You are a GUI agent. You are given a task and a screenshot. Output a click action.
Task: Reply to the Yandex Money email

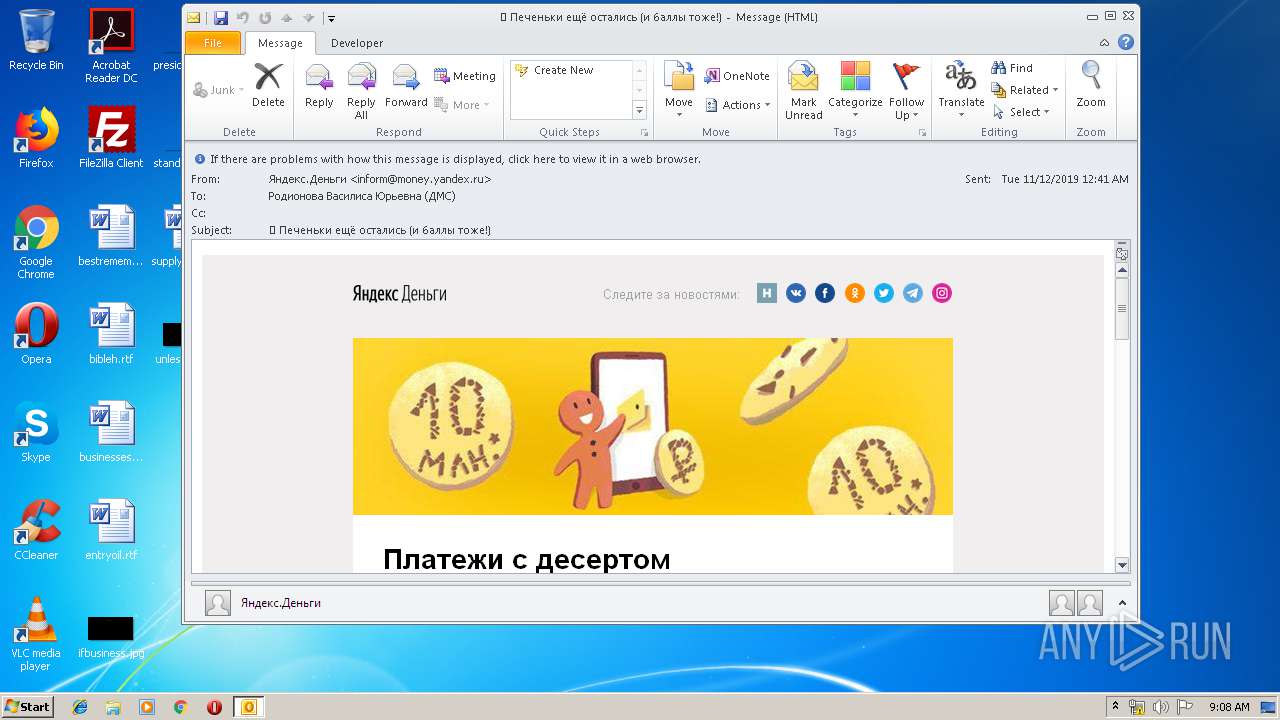click(319, 87)
